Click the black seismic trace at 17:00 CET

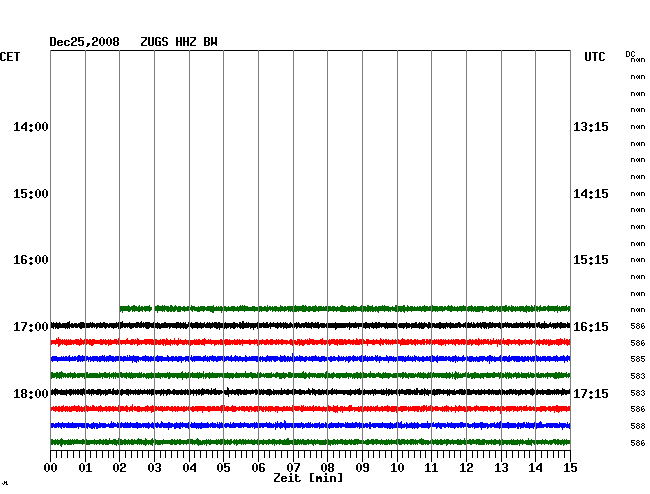310,325
